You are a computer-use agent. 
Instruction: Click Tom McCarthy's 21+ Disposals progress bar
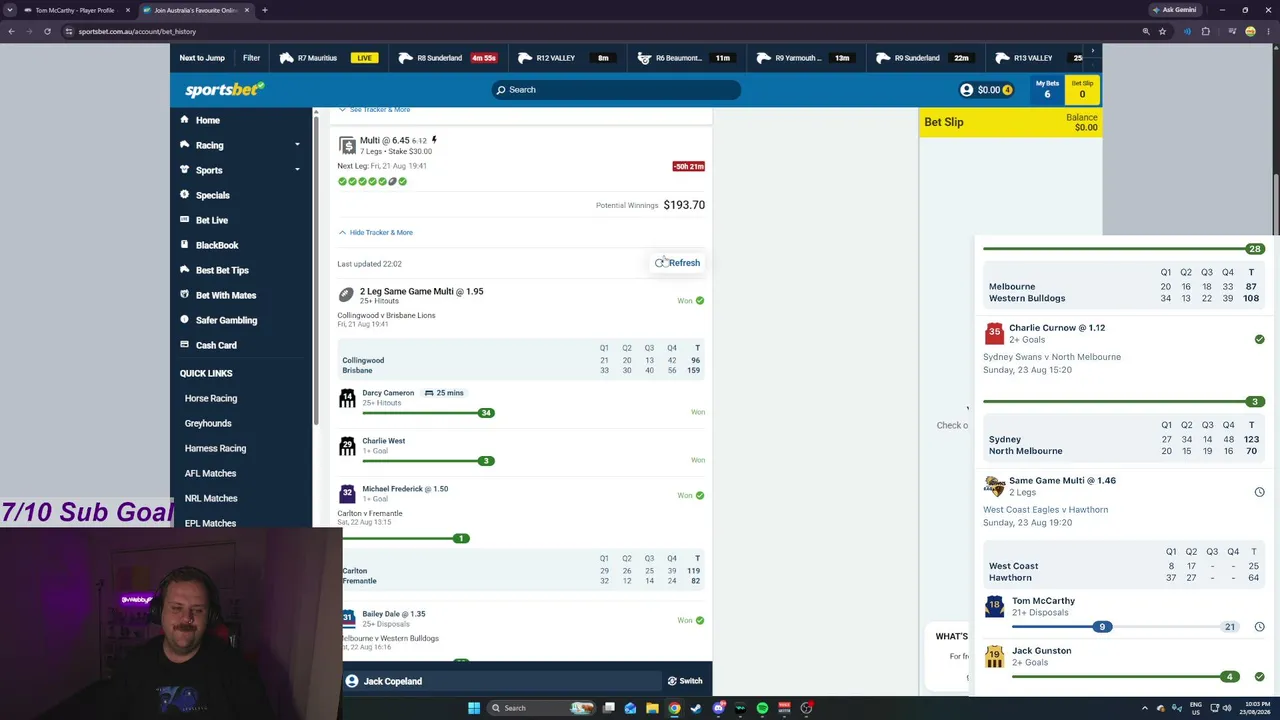pyautogui.click(x=1125, y=626)
